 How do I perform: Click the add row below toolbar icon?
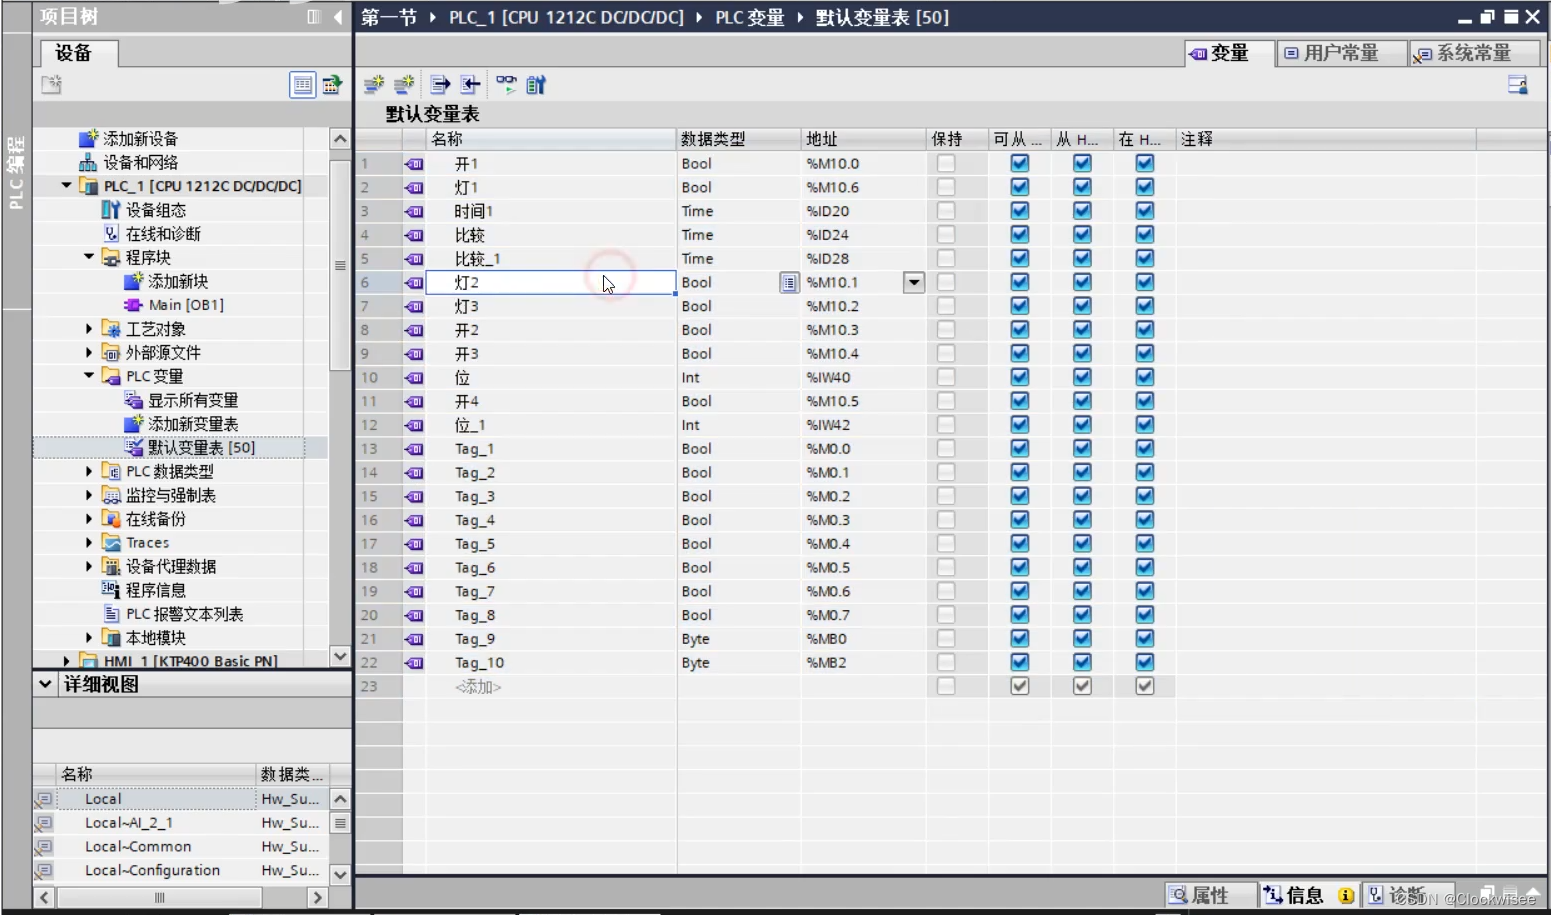coord(404,85)
